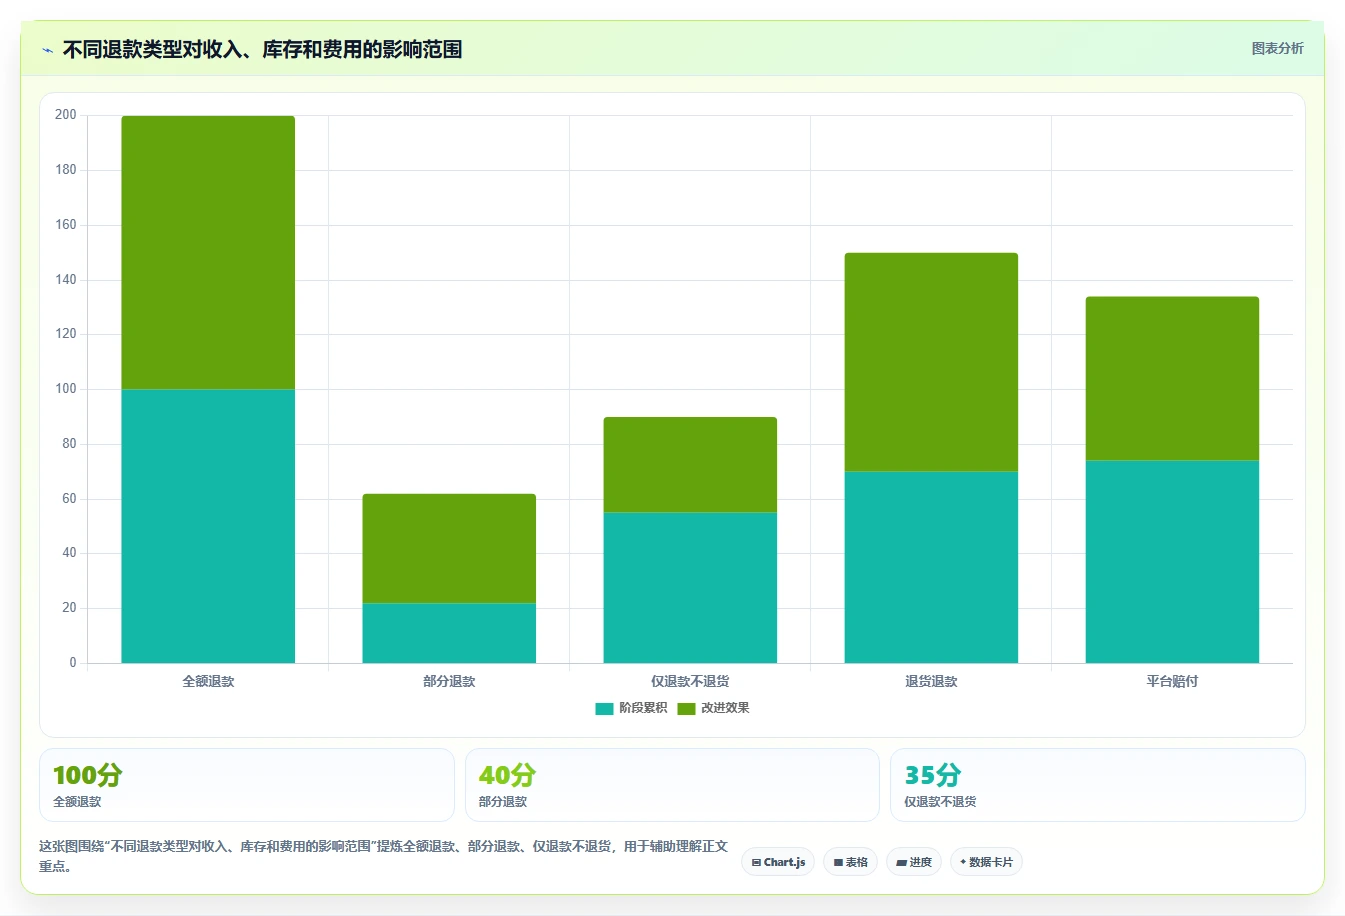Click the teal segment of 全额退款 bar

click(208, 526)
